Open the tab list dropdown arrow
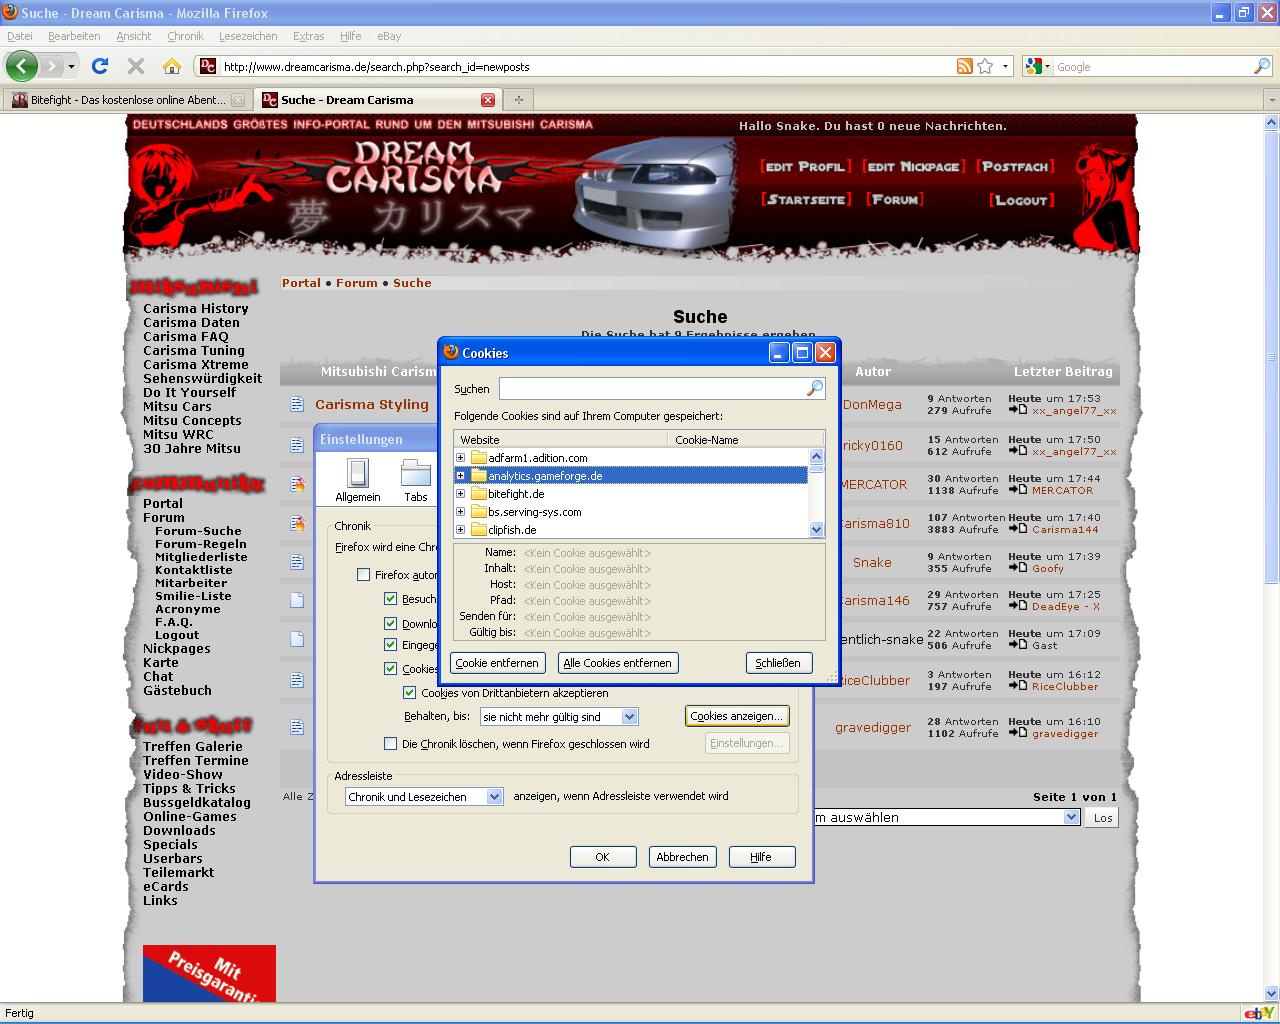The image size is (1280, 1024). (x=1271, y=100)
